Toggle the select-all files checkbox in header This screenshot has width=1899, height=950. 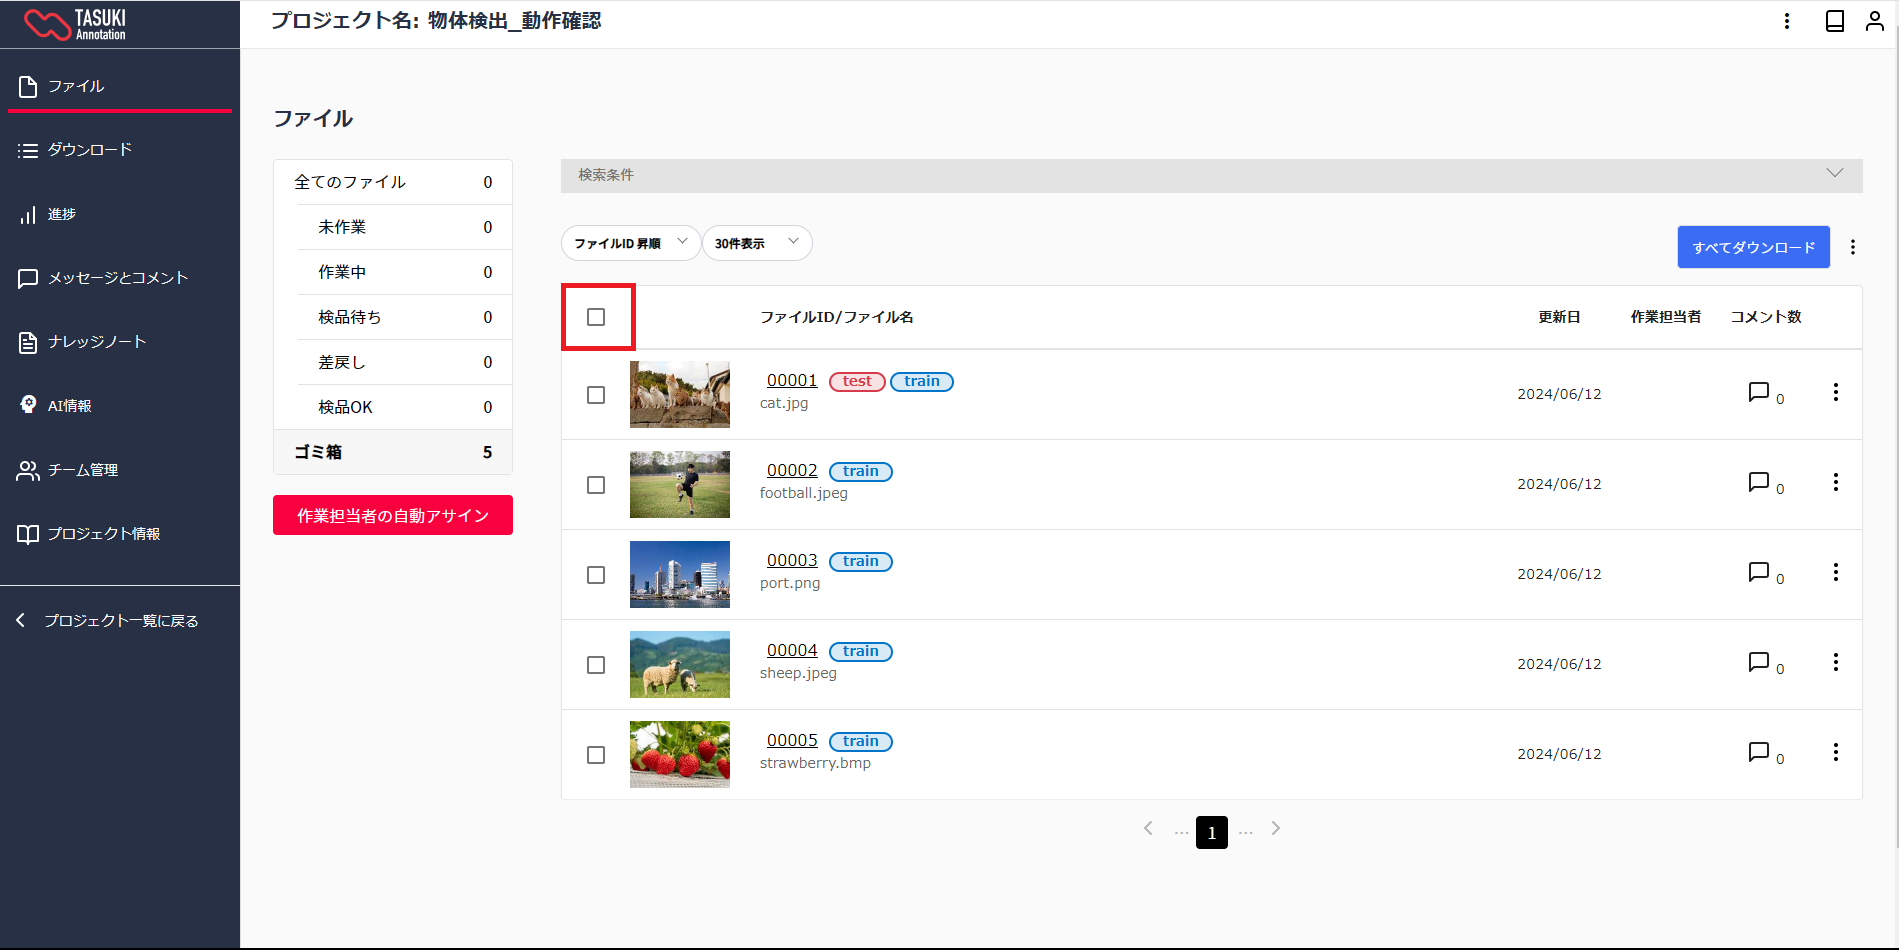click(x=596, y=317)
